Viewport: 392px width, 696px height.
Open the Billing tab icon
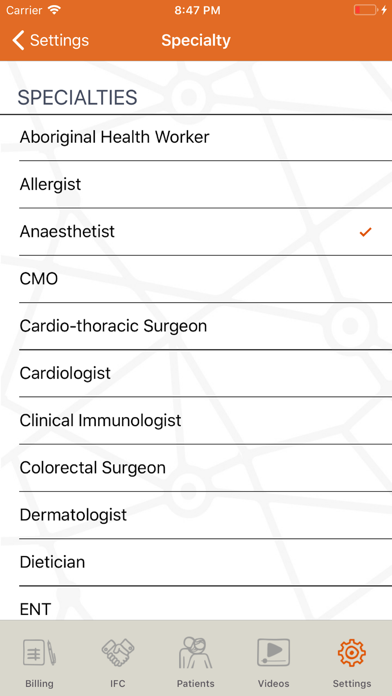39,652
